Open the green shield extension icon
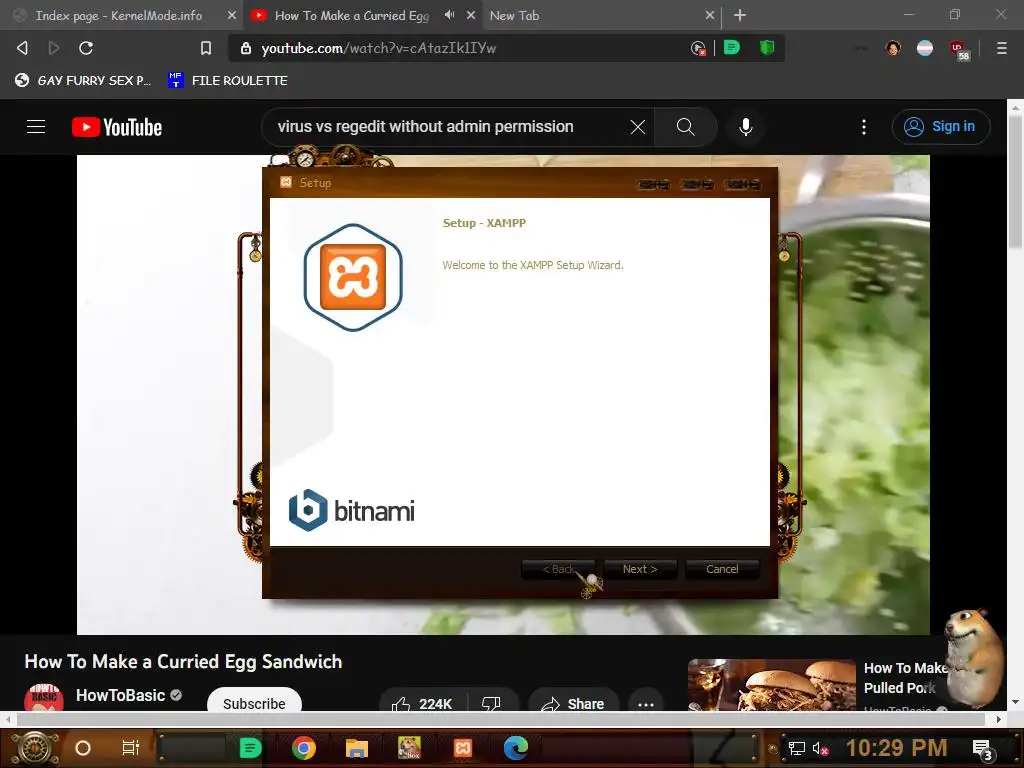The height and width of the screenshot is (768, 1024). [x=767, y=48]
